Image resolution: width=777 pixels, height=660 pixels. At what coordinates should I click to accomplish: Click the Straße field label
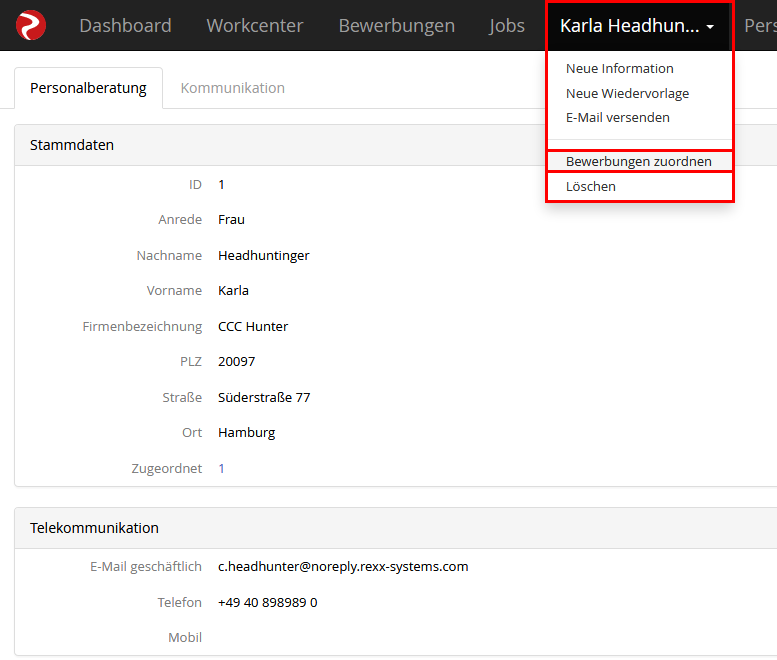[182, 397]
